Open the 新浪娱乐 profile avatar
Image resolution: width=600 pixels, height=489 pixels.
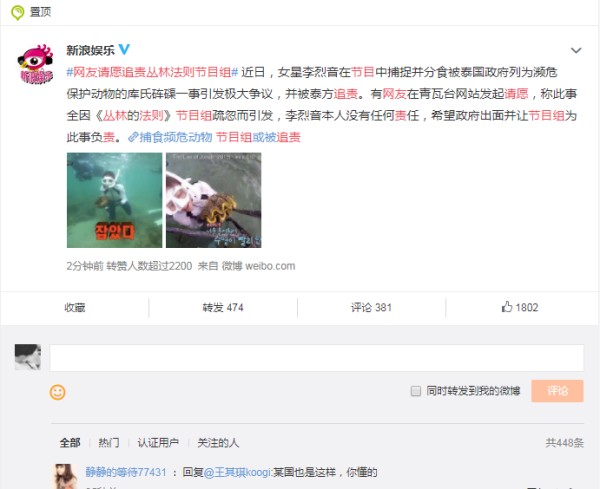(x=35, y=64)
